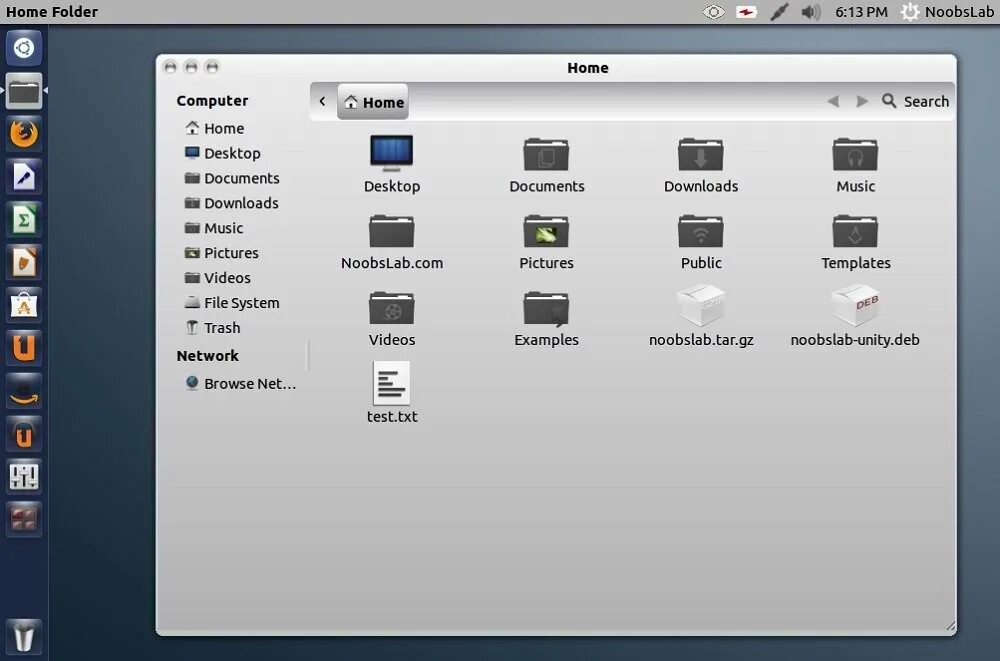
Task: Select Browse Network in the sidebar
Action: (x=240, y=383)
